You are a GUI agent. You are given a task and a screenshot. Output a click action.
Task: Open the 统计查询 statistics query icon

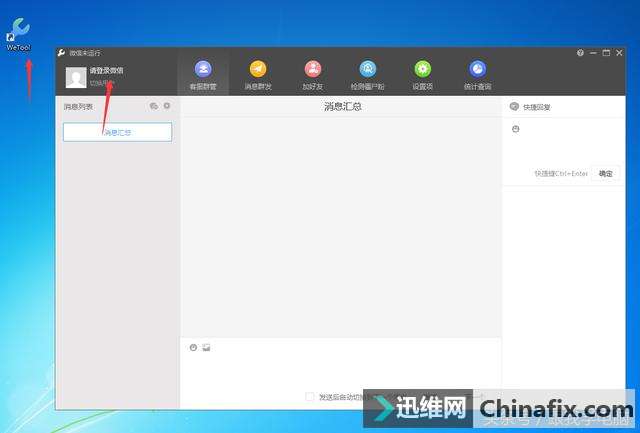tap(477, 74)
